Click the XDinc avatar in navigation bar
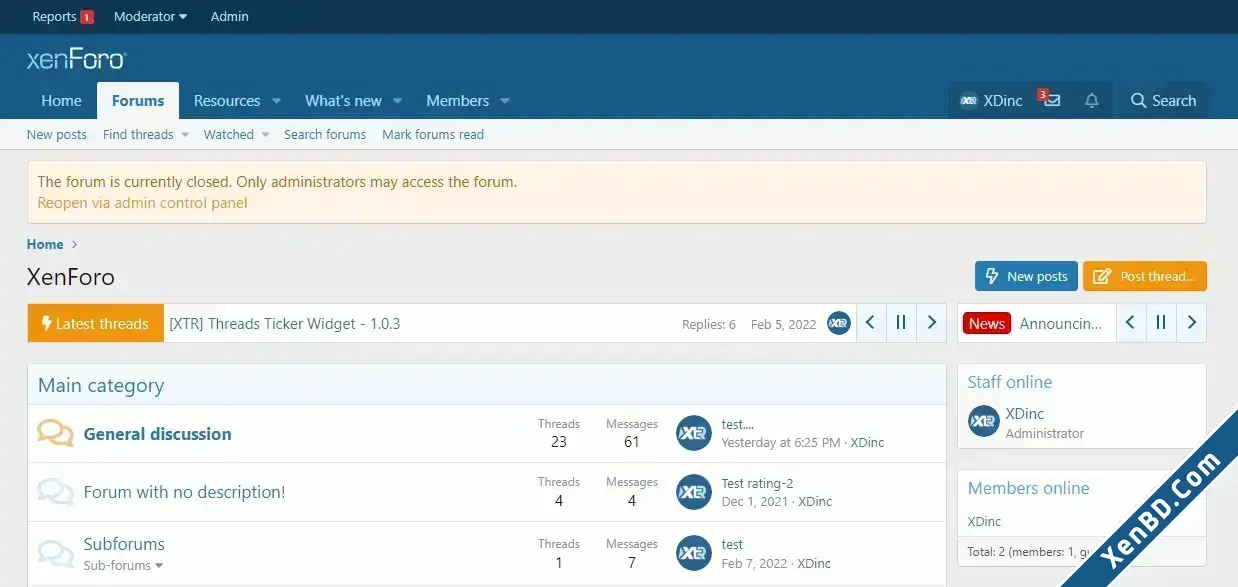Viewport: 1238px width, 587px height. (969, 101)
